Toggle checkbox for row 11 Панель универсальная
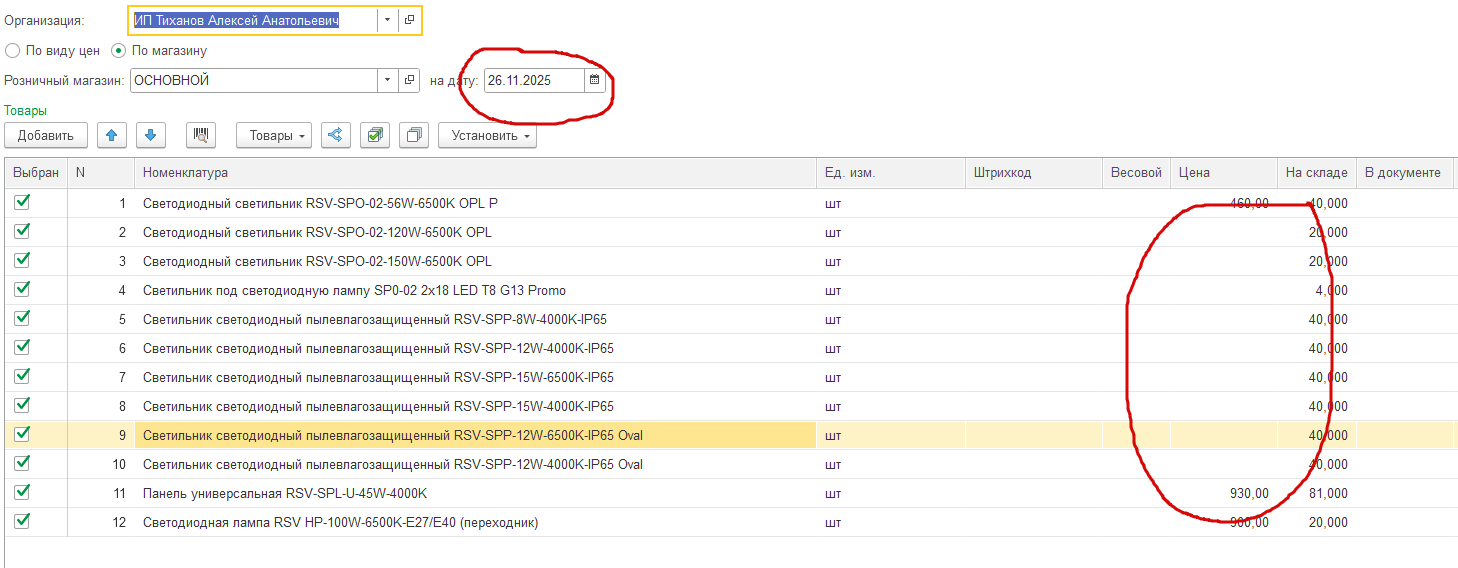 tap(23, 492)
